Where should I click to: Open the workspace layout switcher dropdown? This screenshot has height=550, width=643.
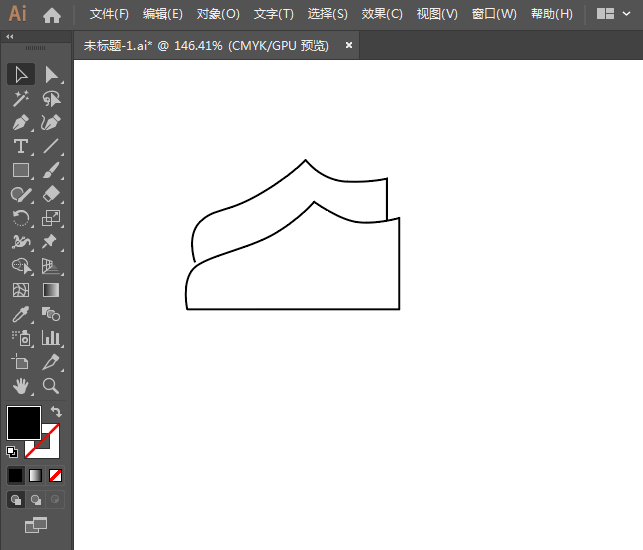point(615,14)
